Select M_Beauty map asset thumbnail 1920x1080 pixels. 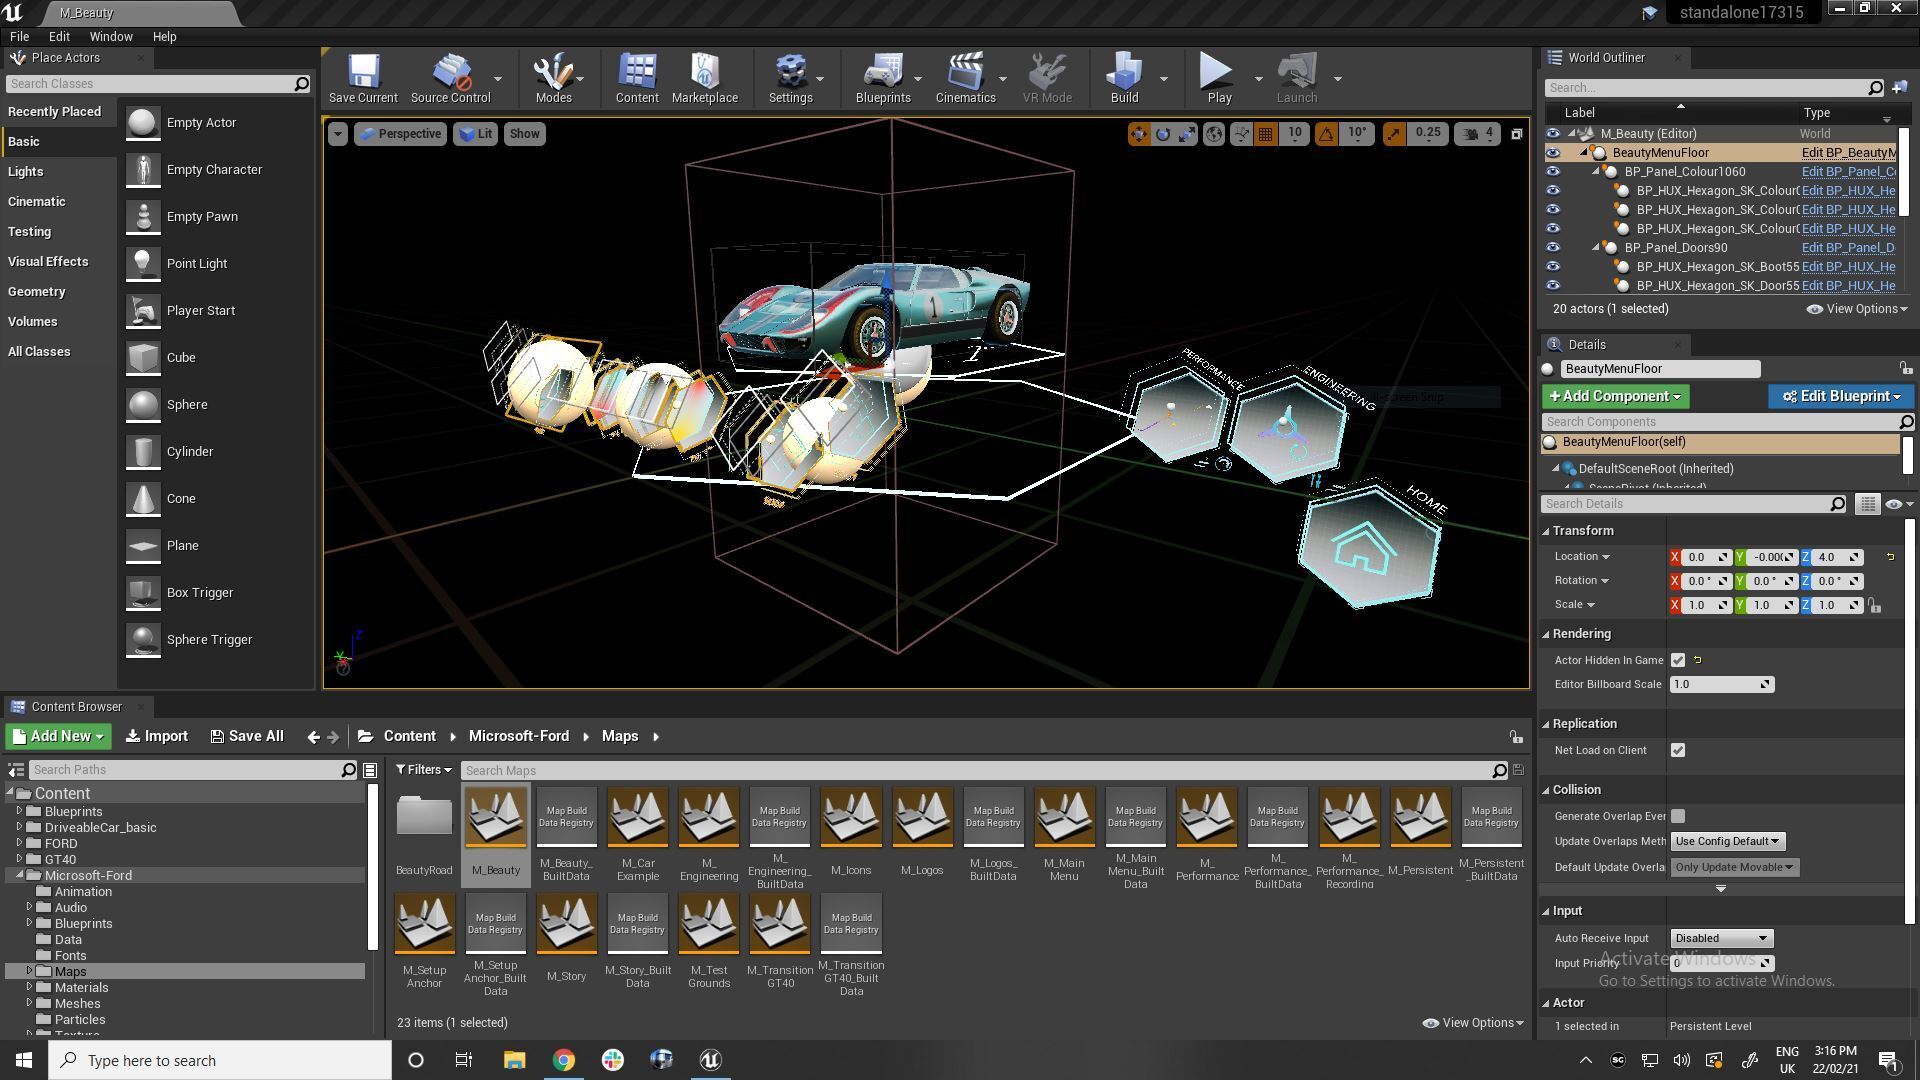point(495,816)
